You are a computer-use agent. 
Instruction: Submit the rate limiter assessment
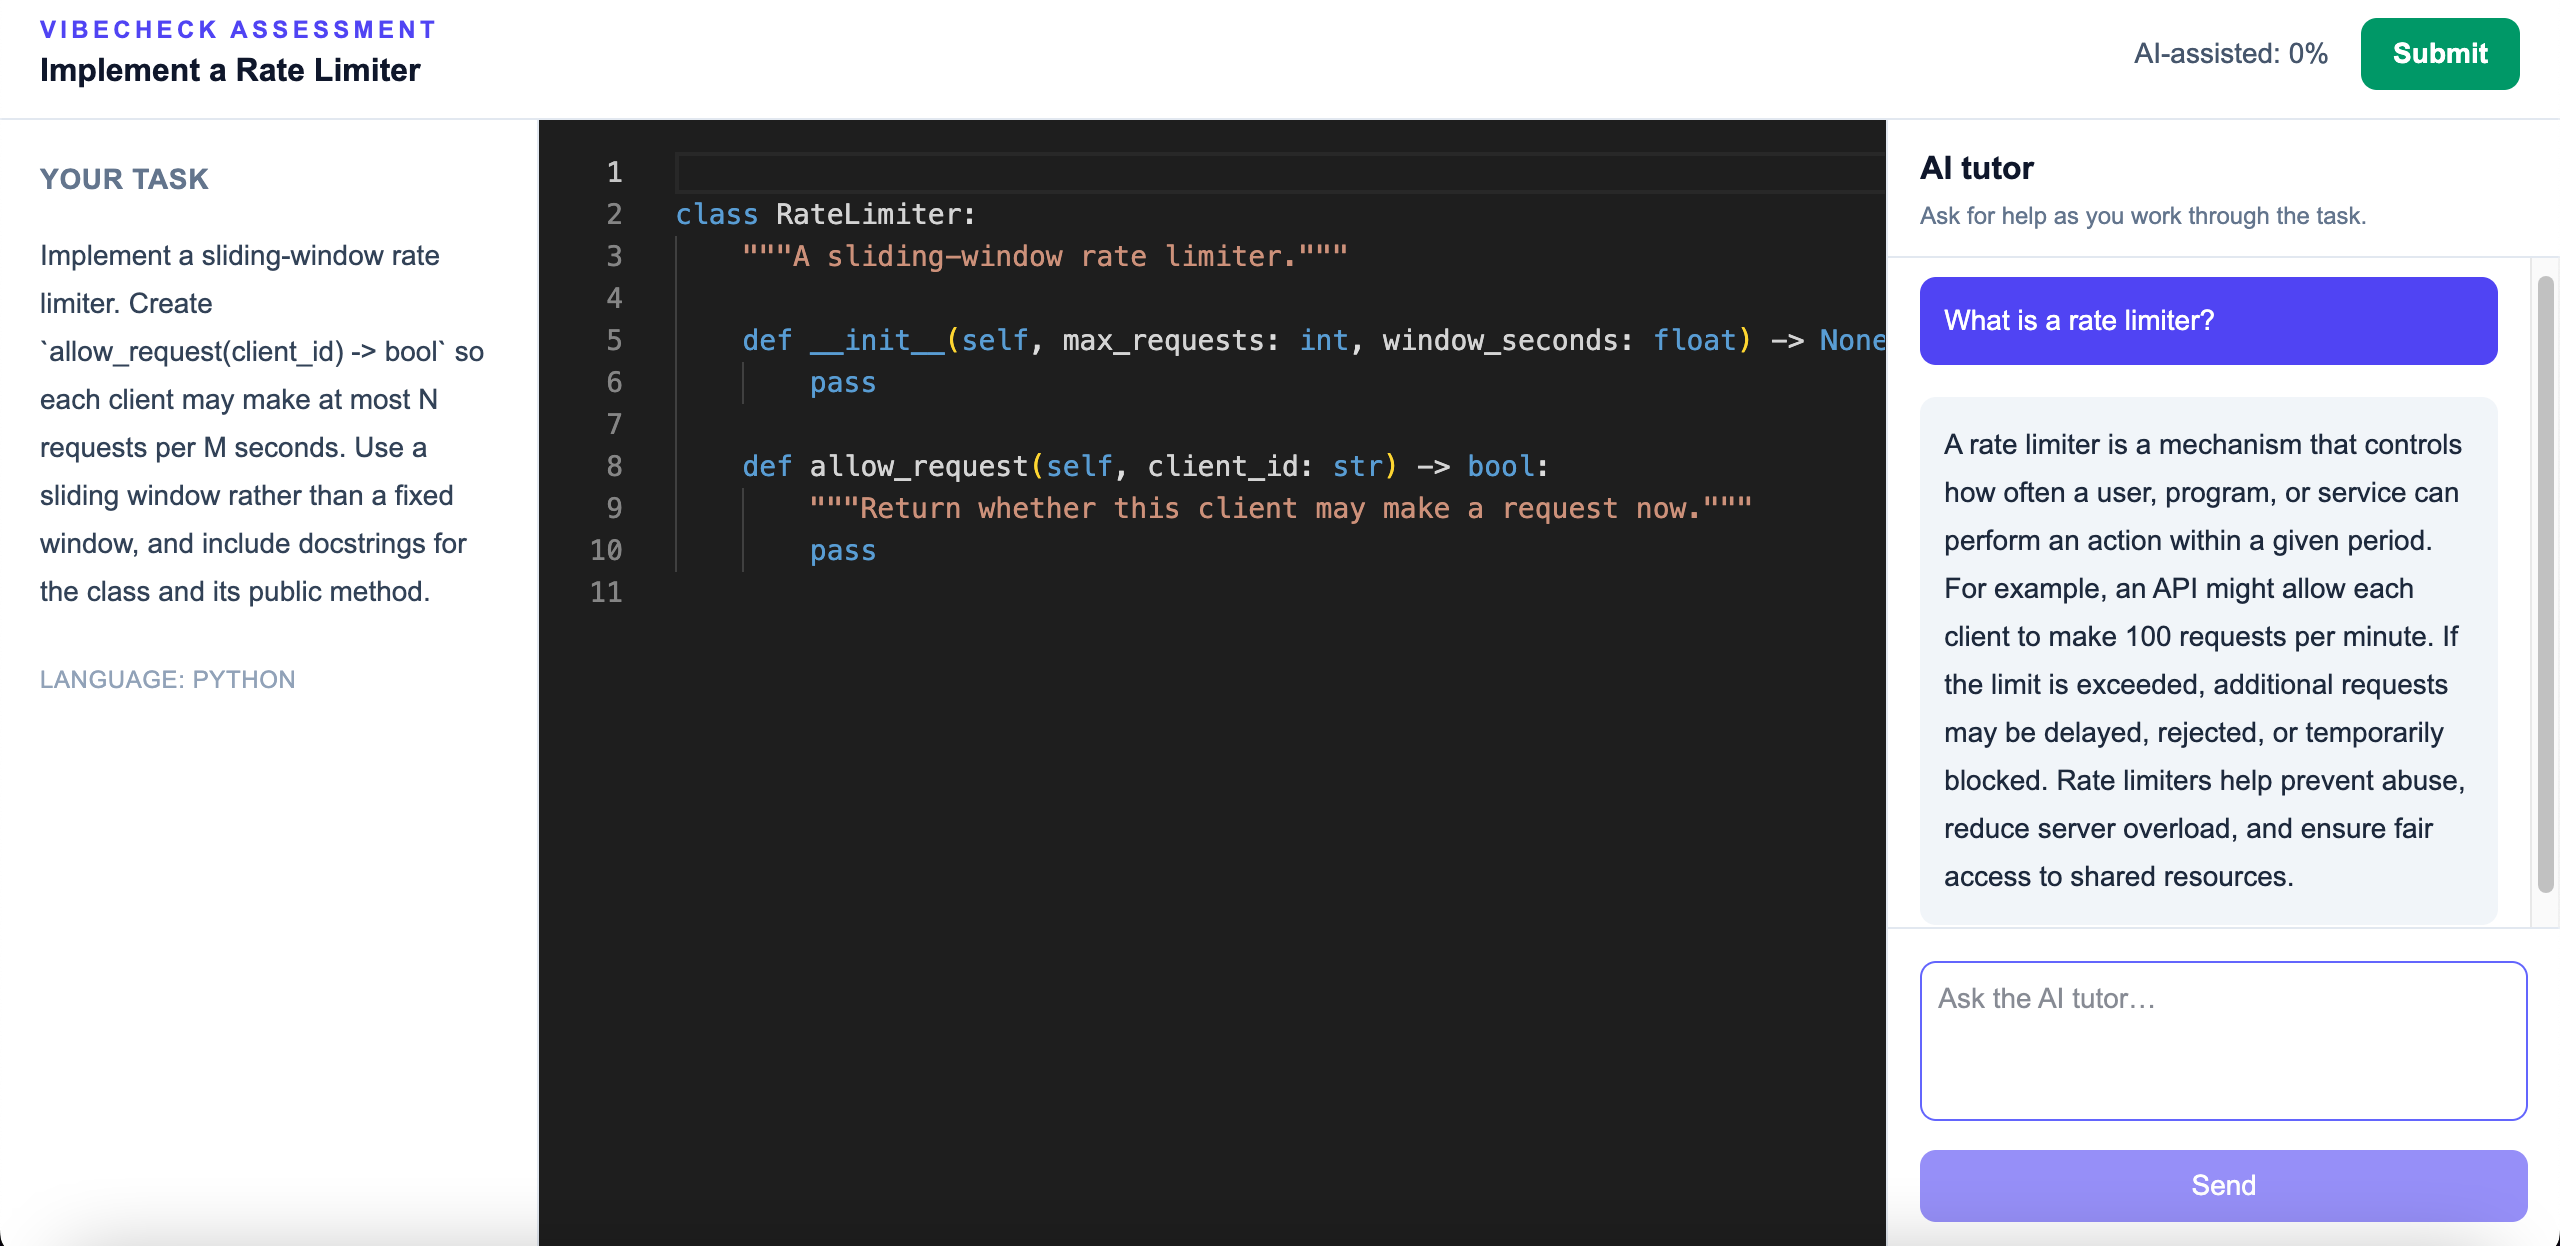coord(2439,54)
